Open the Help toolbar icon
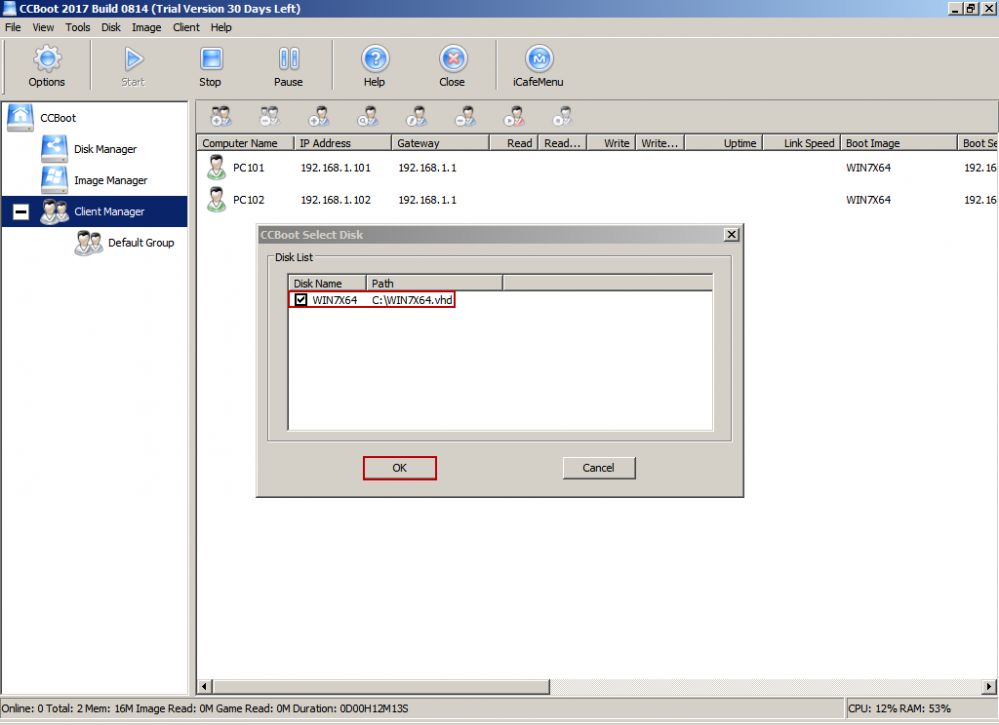 tap(375, 59)
